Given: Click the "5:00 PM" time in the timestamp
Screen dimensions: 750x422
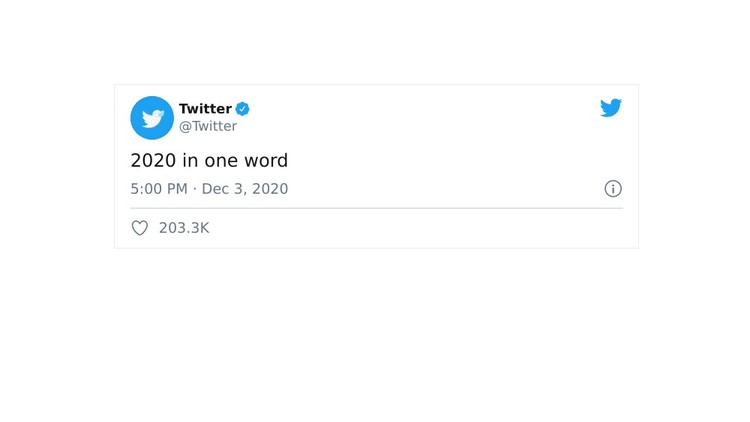Looking at the screenshot, I should (x=159, y=189).
